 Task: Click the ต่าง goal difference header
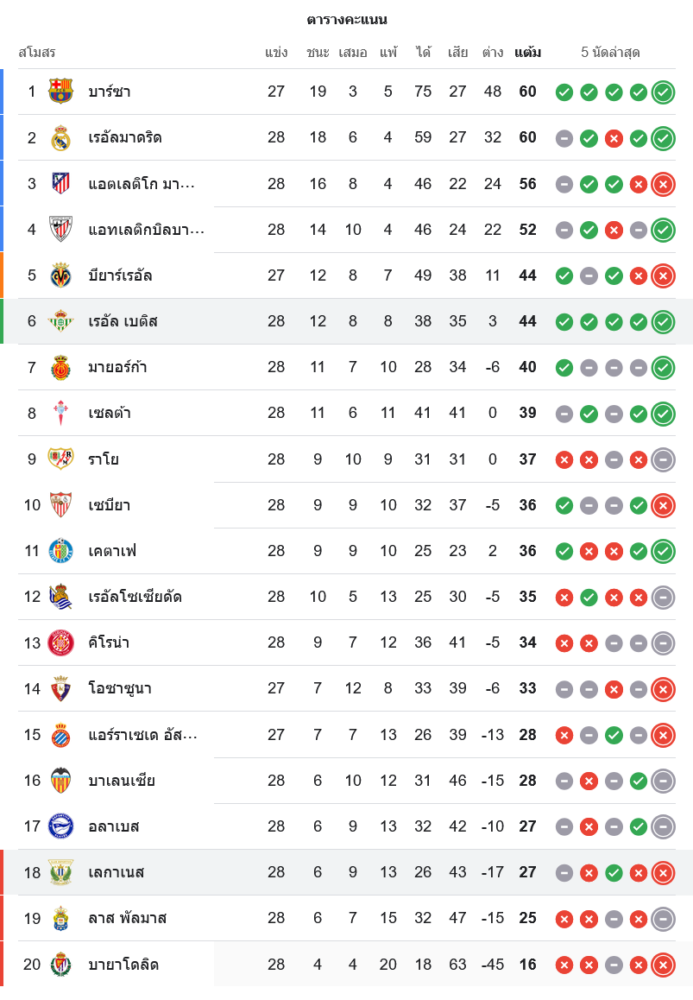click(x=492, y=52)
